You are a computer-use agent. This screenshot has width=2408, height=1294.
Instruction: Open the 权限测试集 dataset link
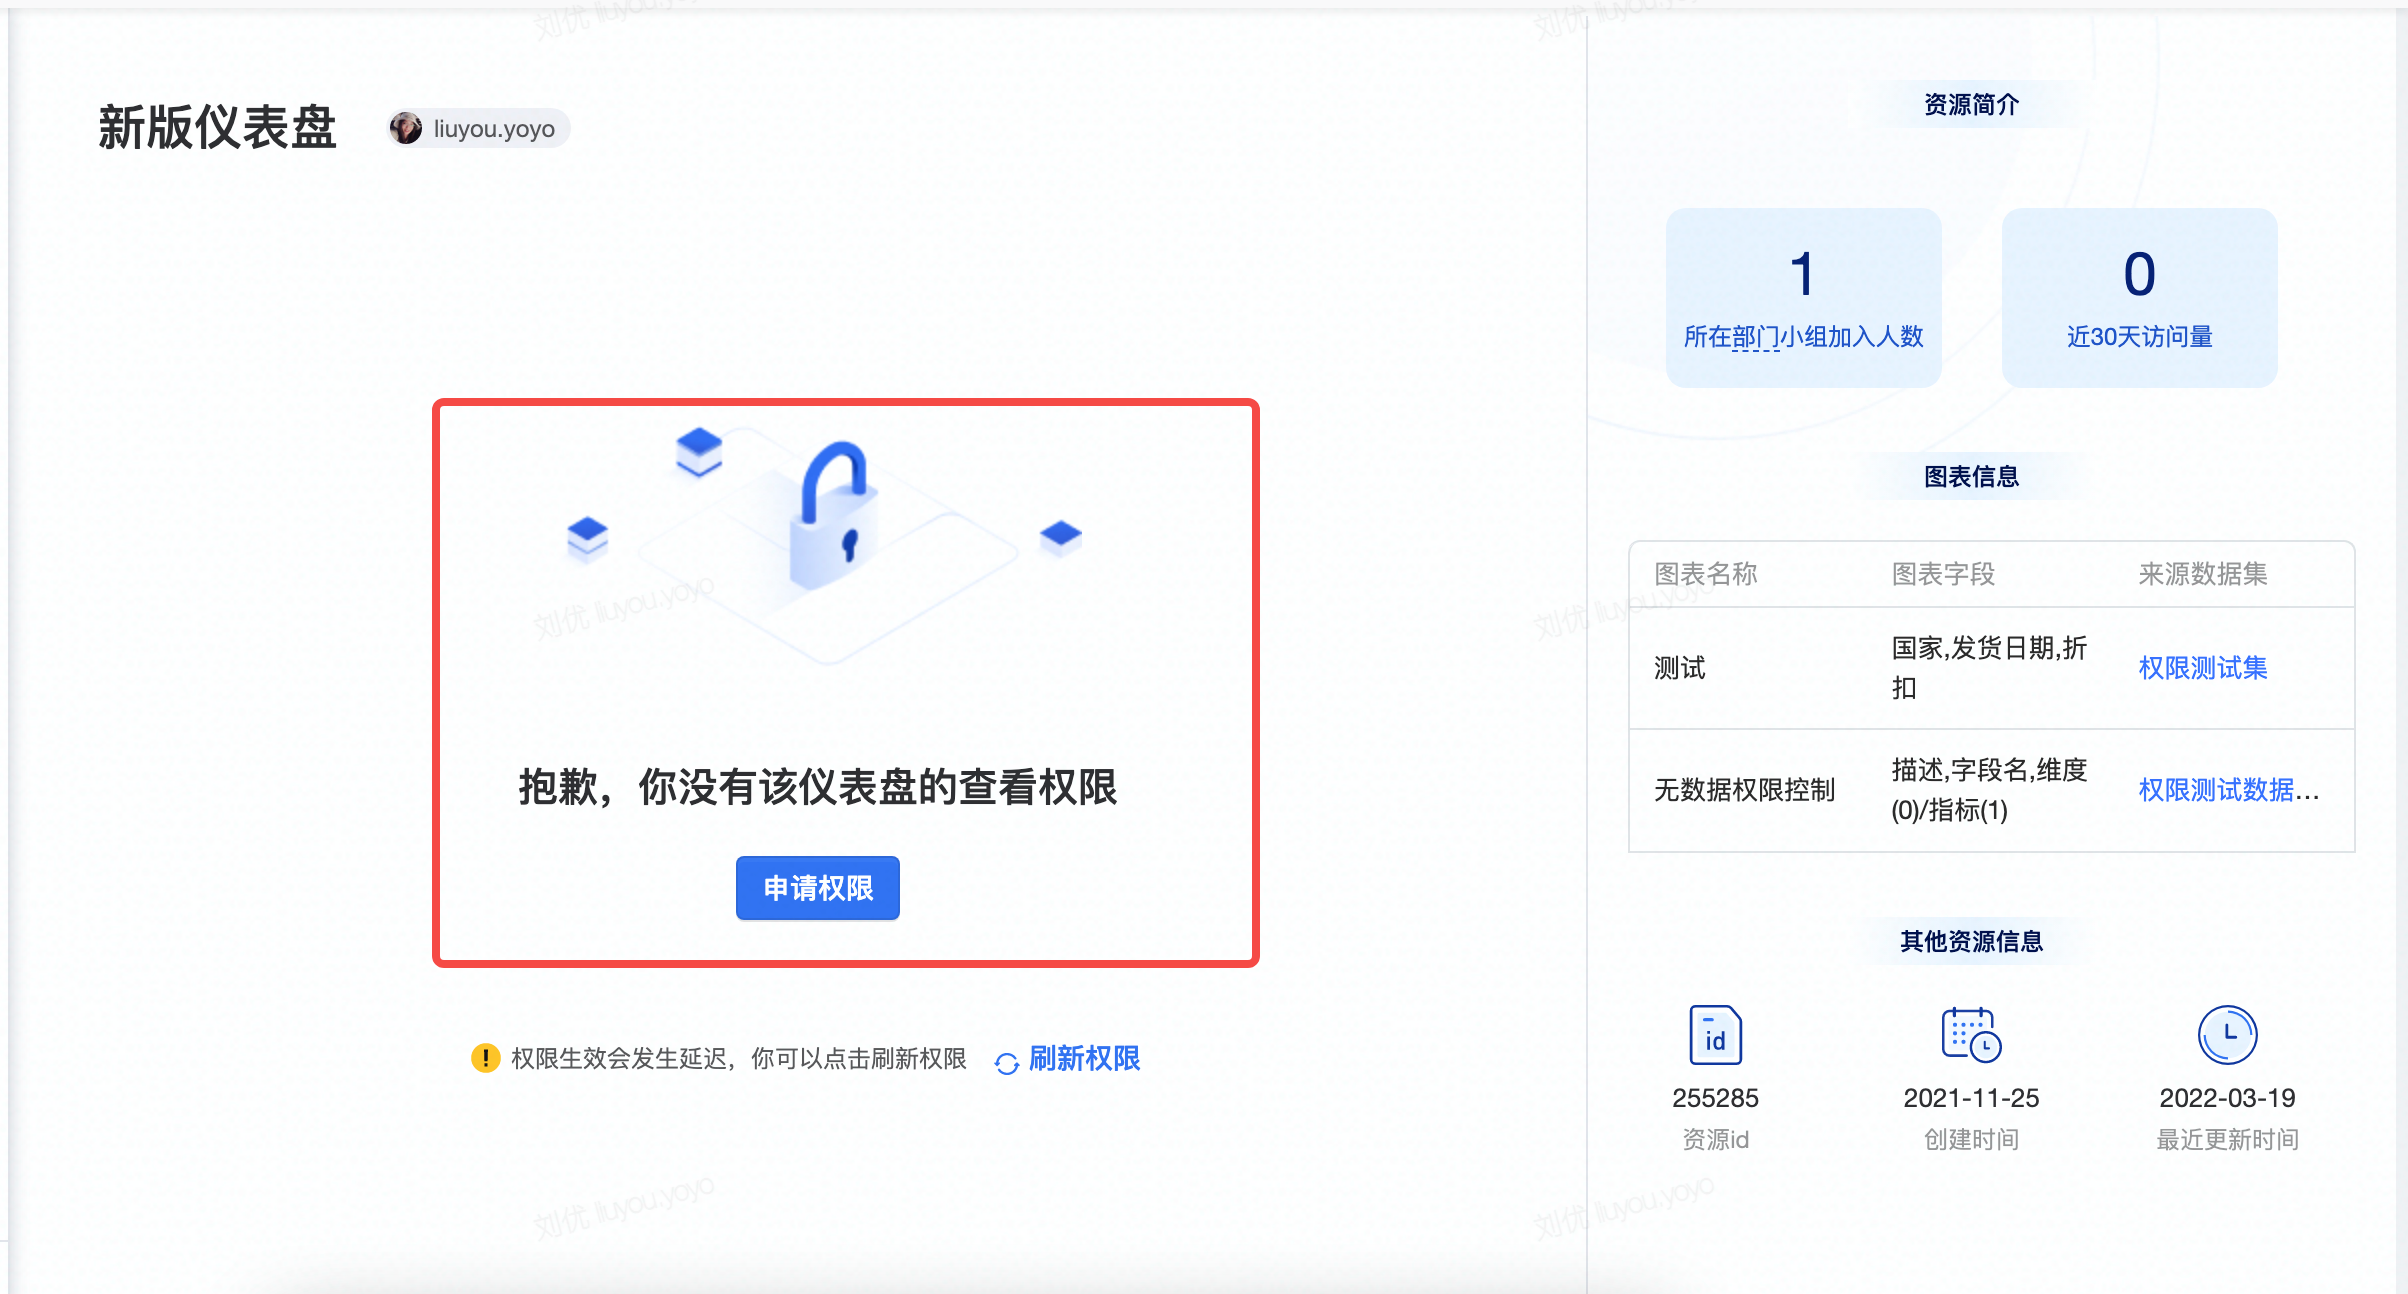2202,668
